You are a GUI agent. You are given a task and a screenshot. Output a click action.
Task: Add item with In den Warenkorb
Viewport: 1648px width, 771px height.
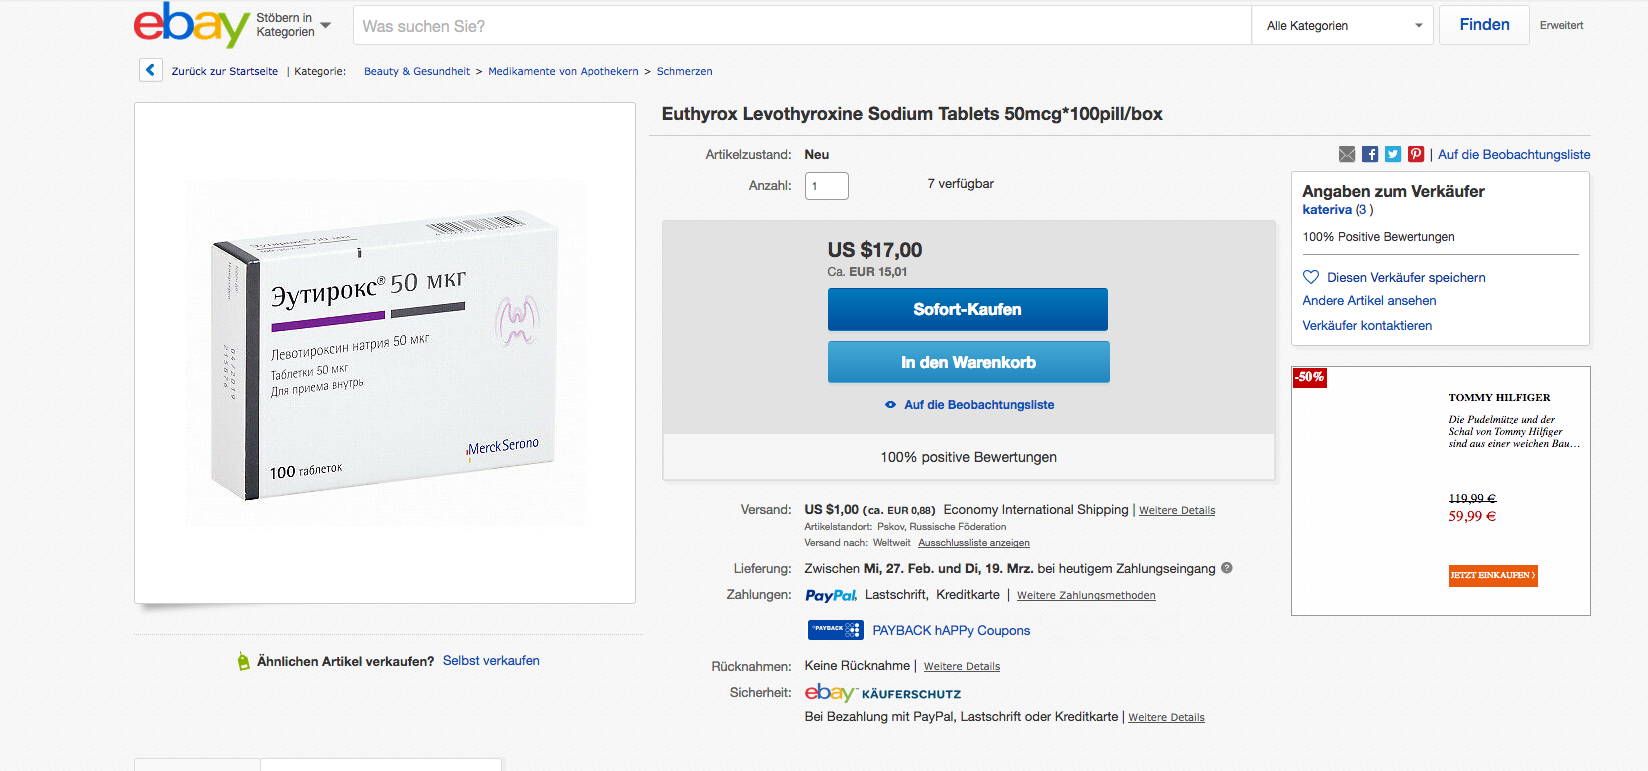(968, 362)
